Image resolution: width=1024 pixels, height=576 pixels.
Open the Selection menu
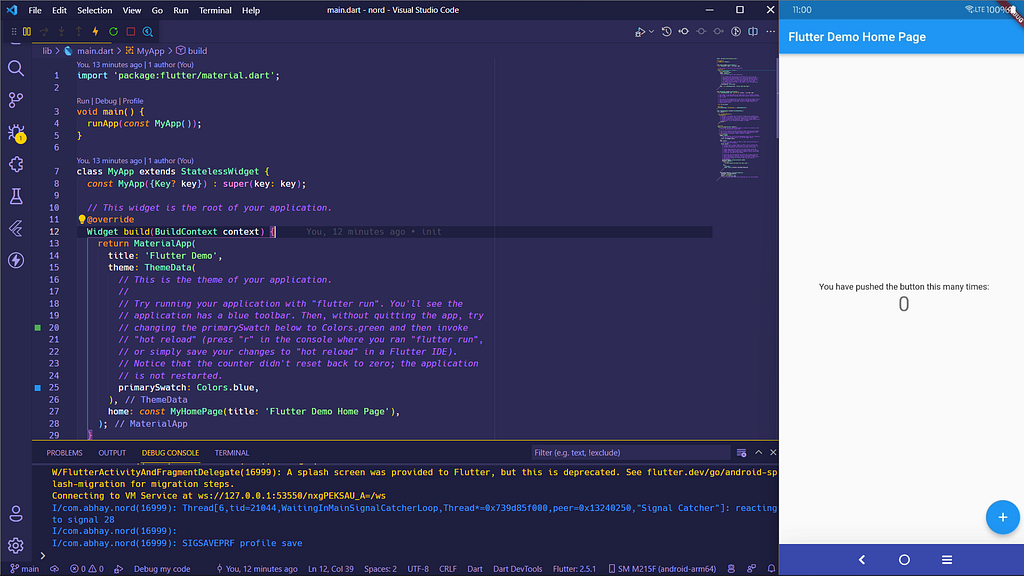pyautogui.click(x=95, y=10)
